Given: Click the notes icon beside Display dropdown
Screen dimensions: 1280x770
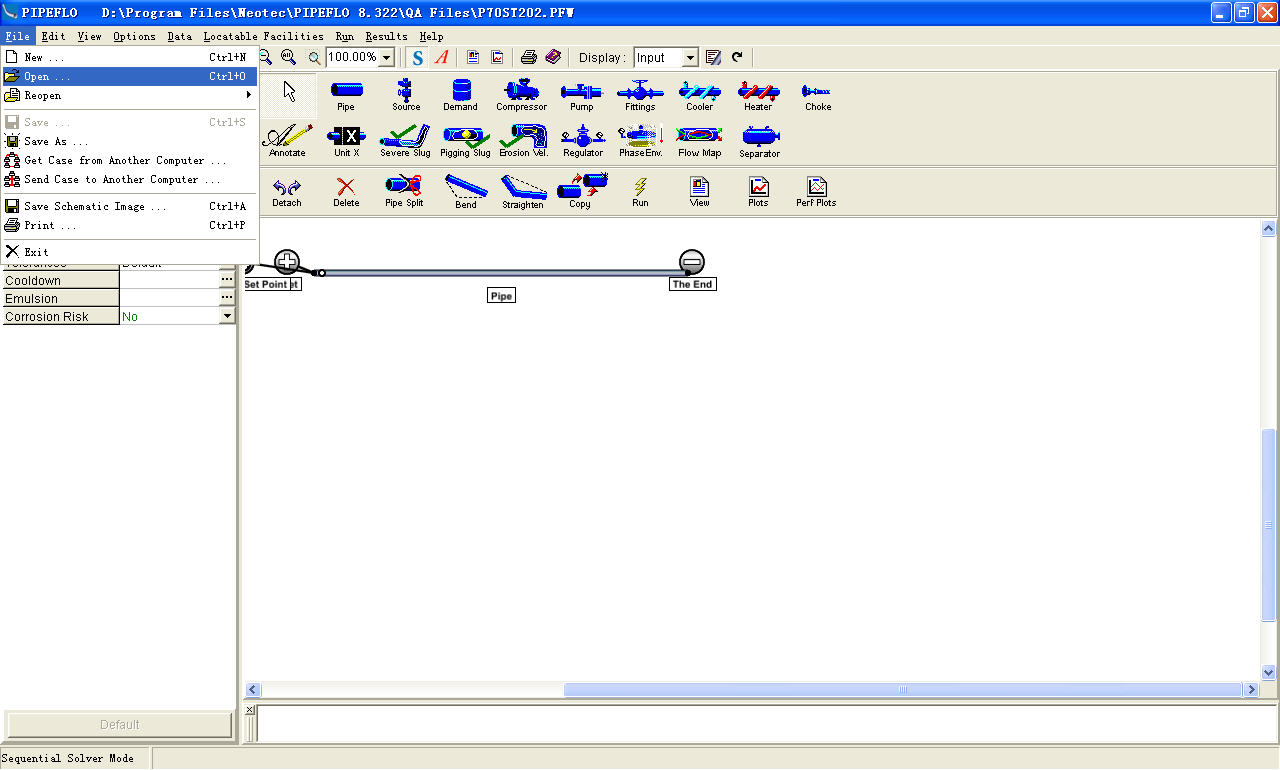Looking at the screenshot, I should click(x=713, y=58).
